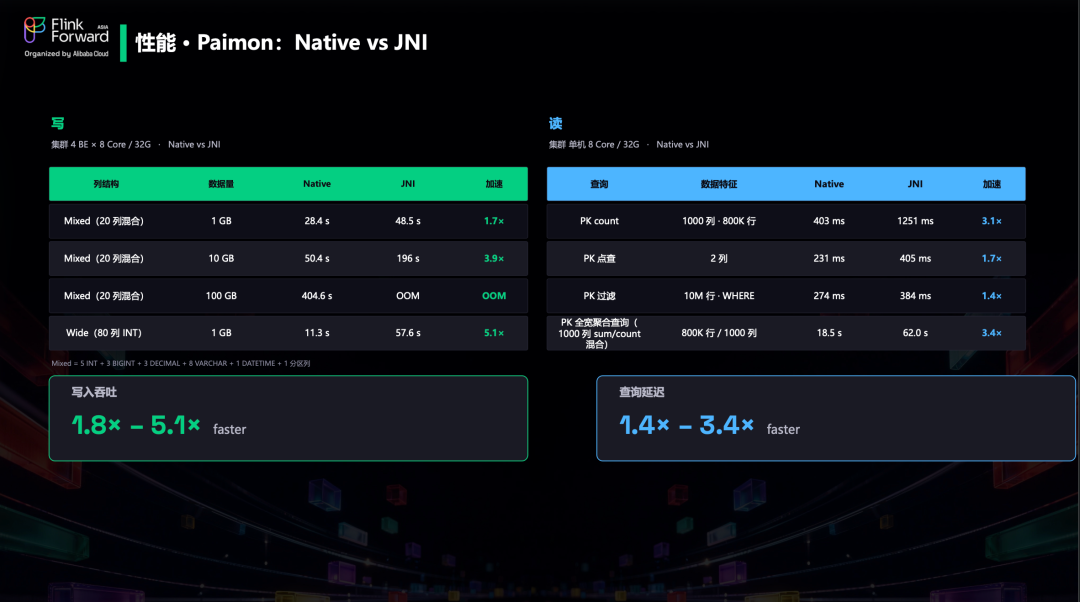Click the 'PK 点查' query cell
Image resolution: width=1080 pixels, height=602 pixels.
click(x=599, y=258)
